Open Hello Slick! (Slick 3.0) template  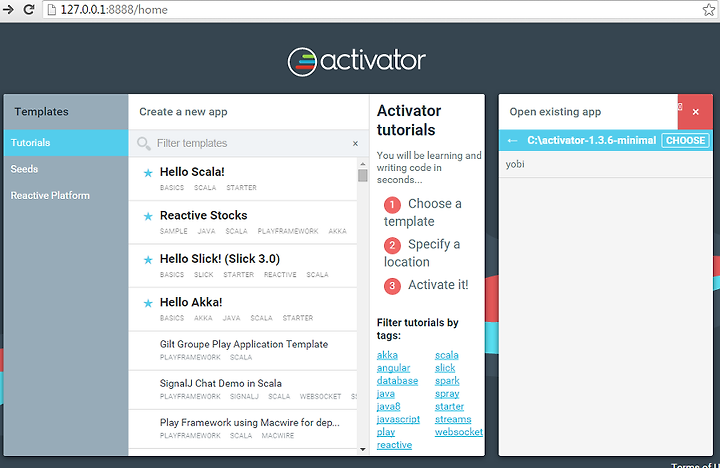tap(243, 266)
